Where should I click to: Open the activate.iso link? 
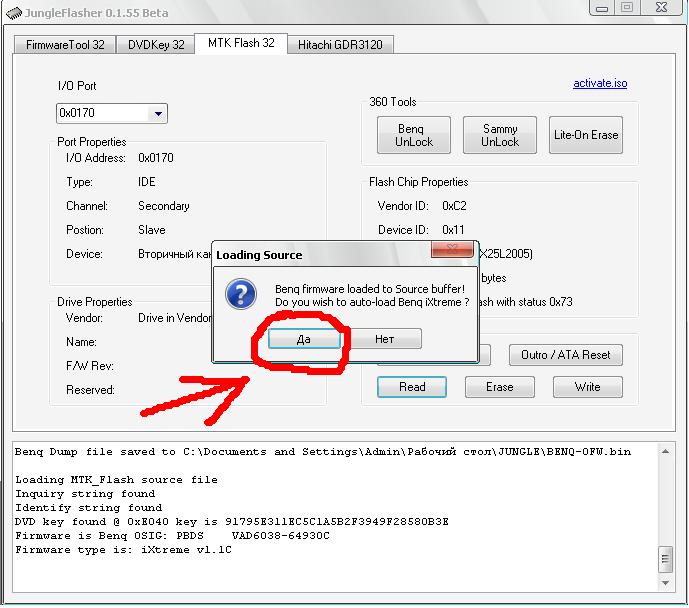[x=600, y=83]
